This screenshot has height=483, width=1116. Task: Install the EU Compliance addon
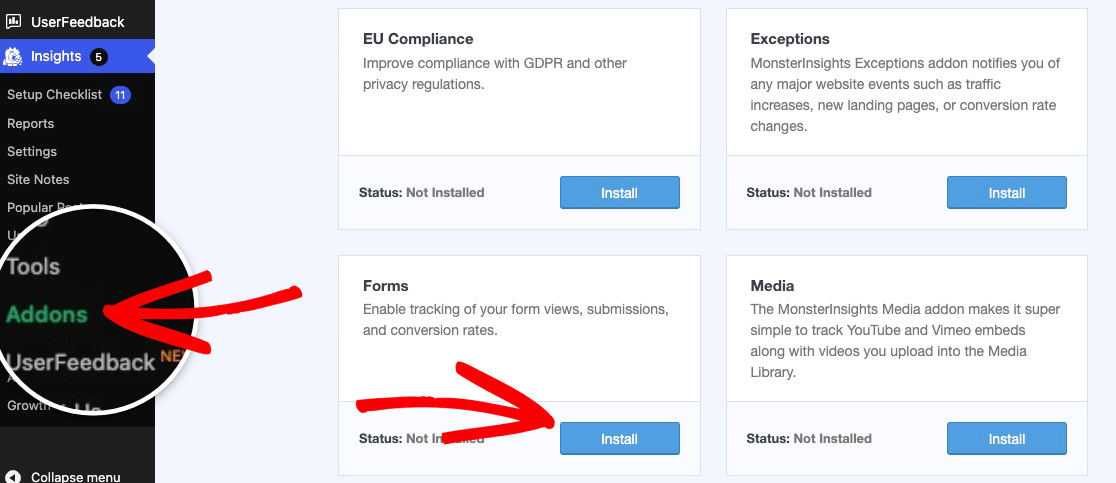[619, 192]
